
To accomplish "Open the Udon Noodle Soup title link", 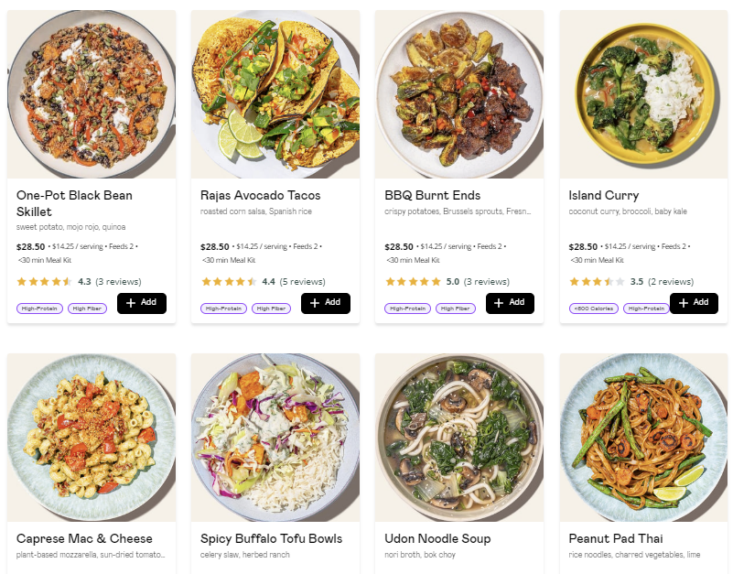I will tap(438, 538).
